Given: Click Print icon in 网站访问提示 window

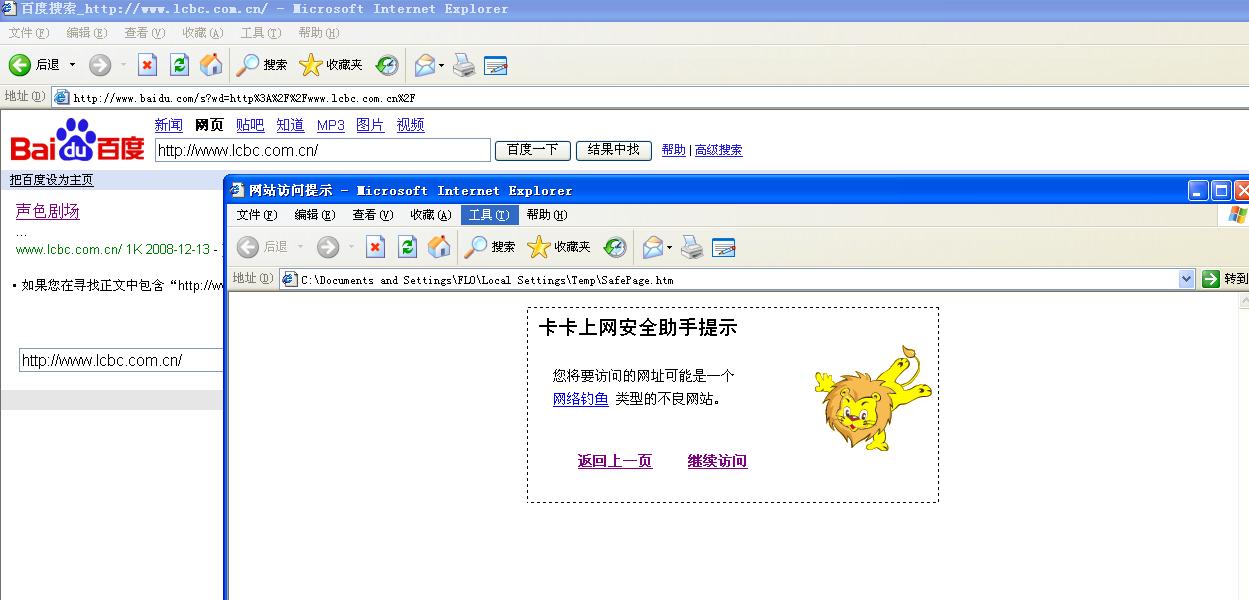Looking at the screenshot, I should (692, 247).
